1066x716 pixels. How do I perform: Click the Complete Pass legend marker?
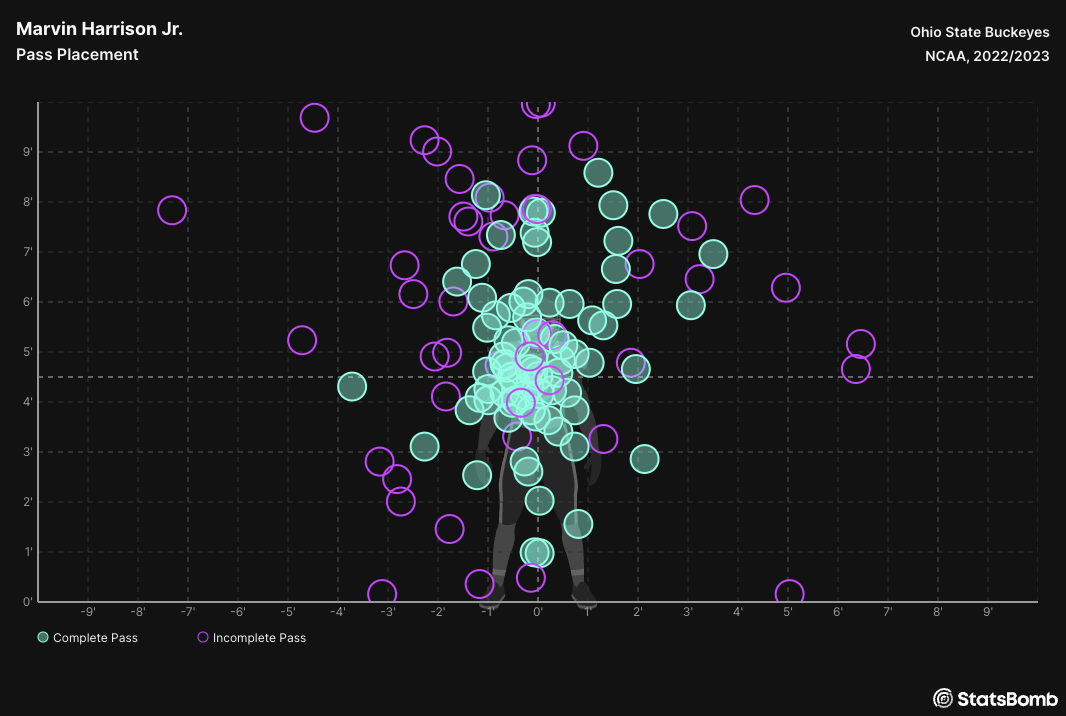pyautogui.click(x=43, y=637)
